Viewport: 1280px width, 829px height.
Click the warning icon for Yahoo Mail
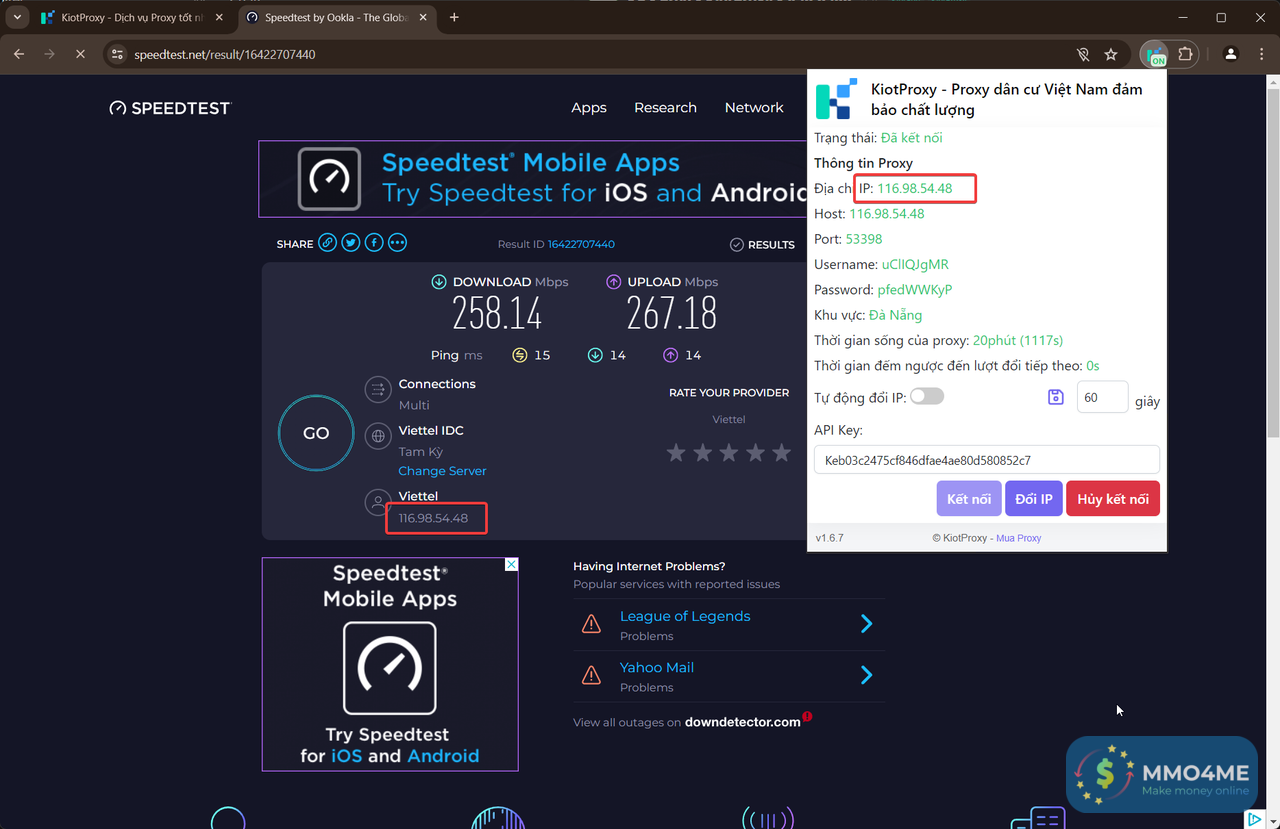pos(591,675)
